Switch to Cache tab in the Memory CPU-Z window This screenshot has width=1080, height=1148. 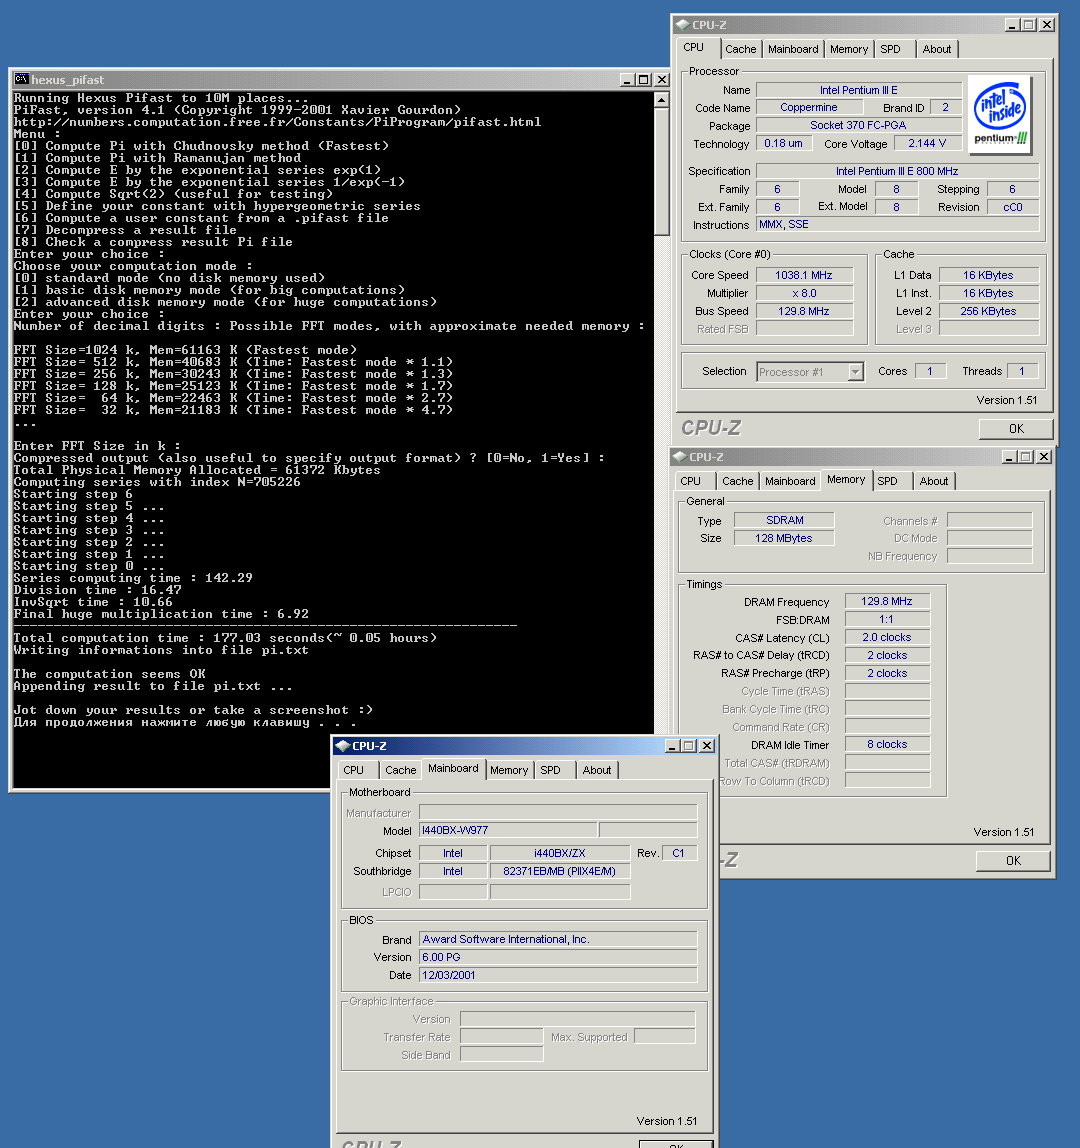pos(737,481)
